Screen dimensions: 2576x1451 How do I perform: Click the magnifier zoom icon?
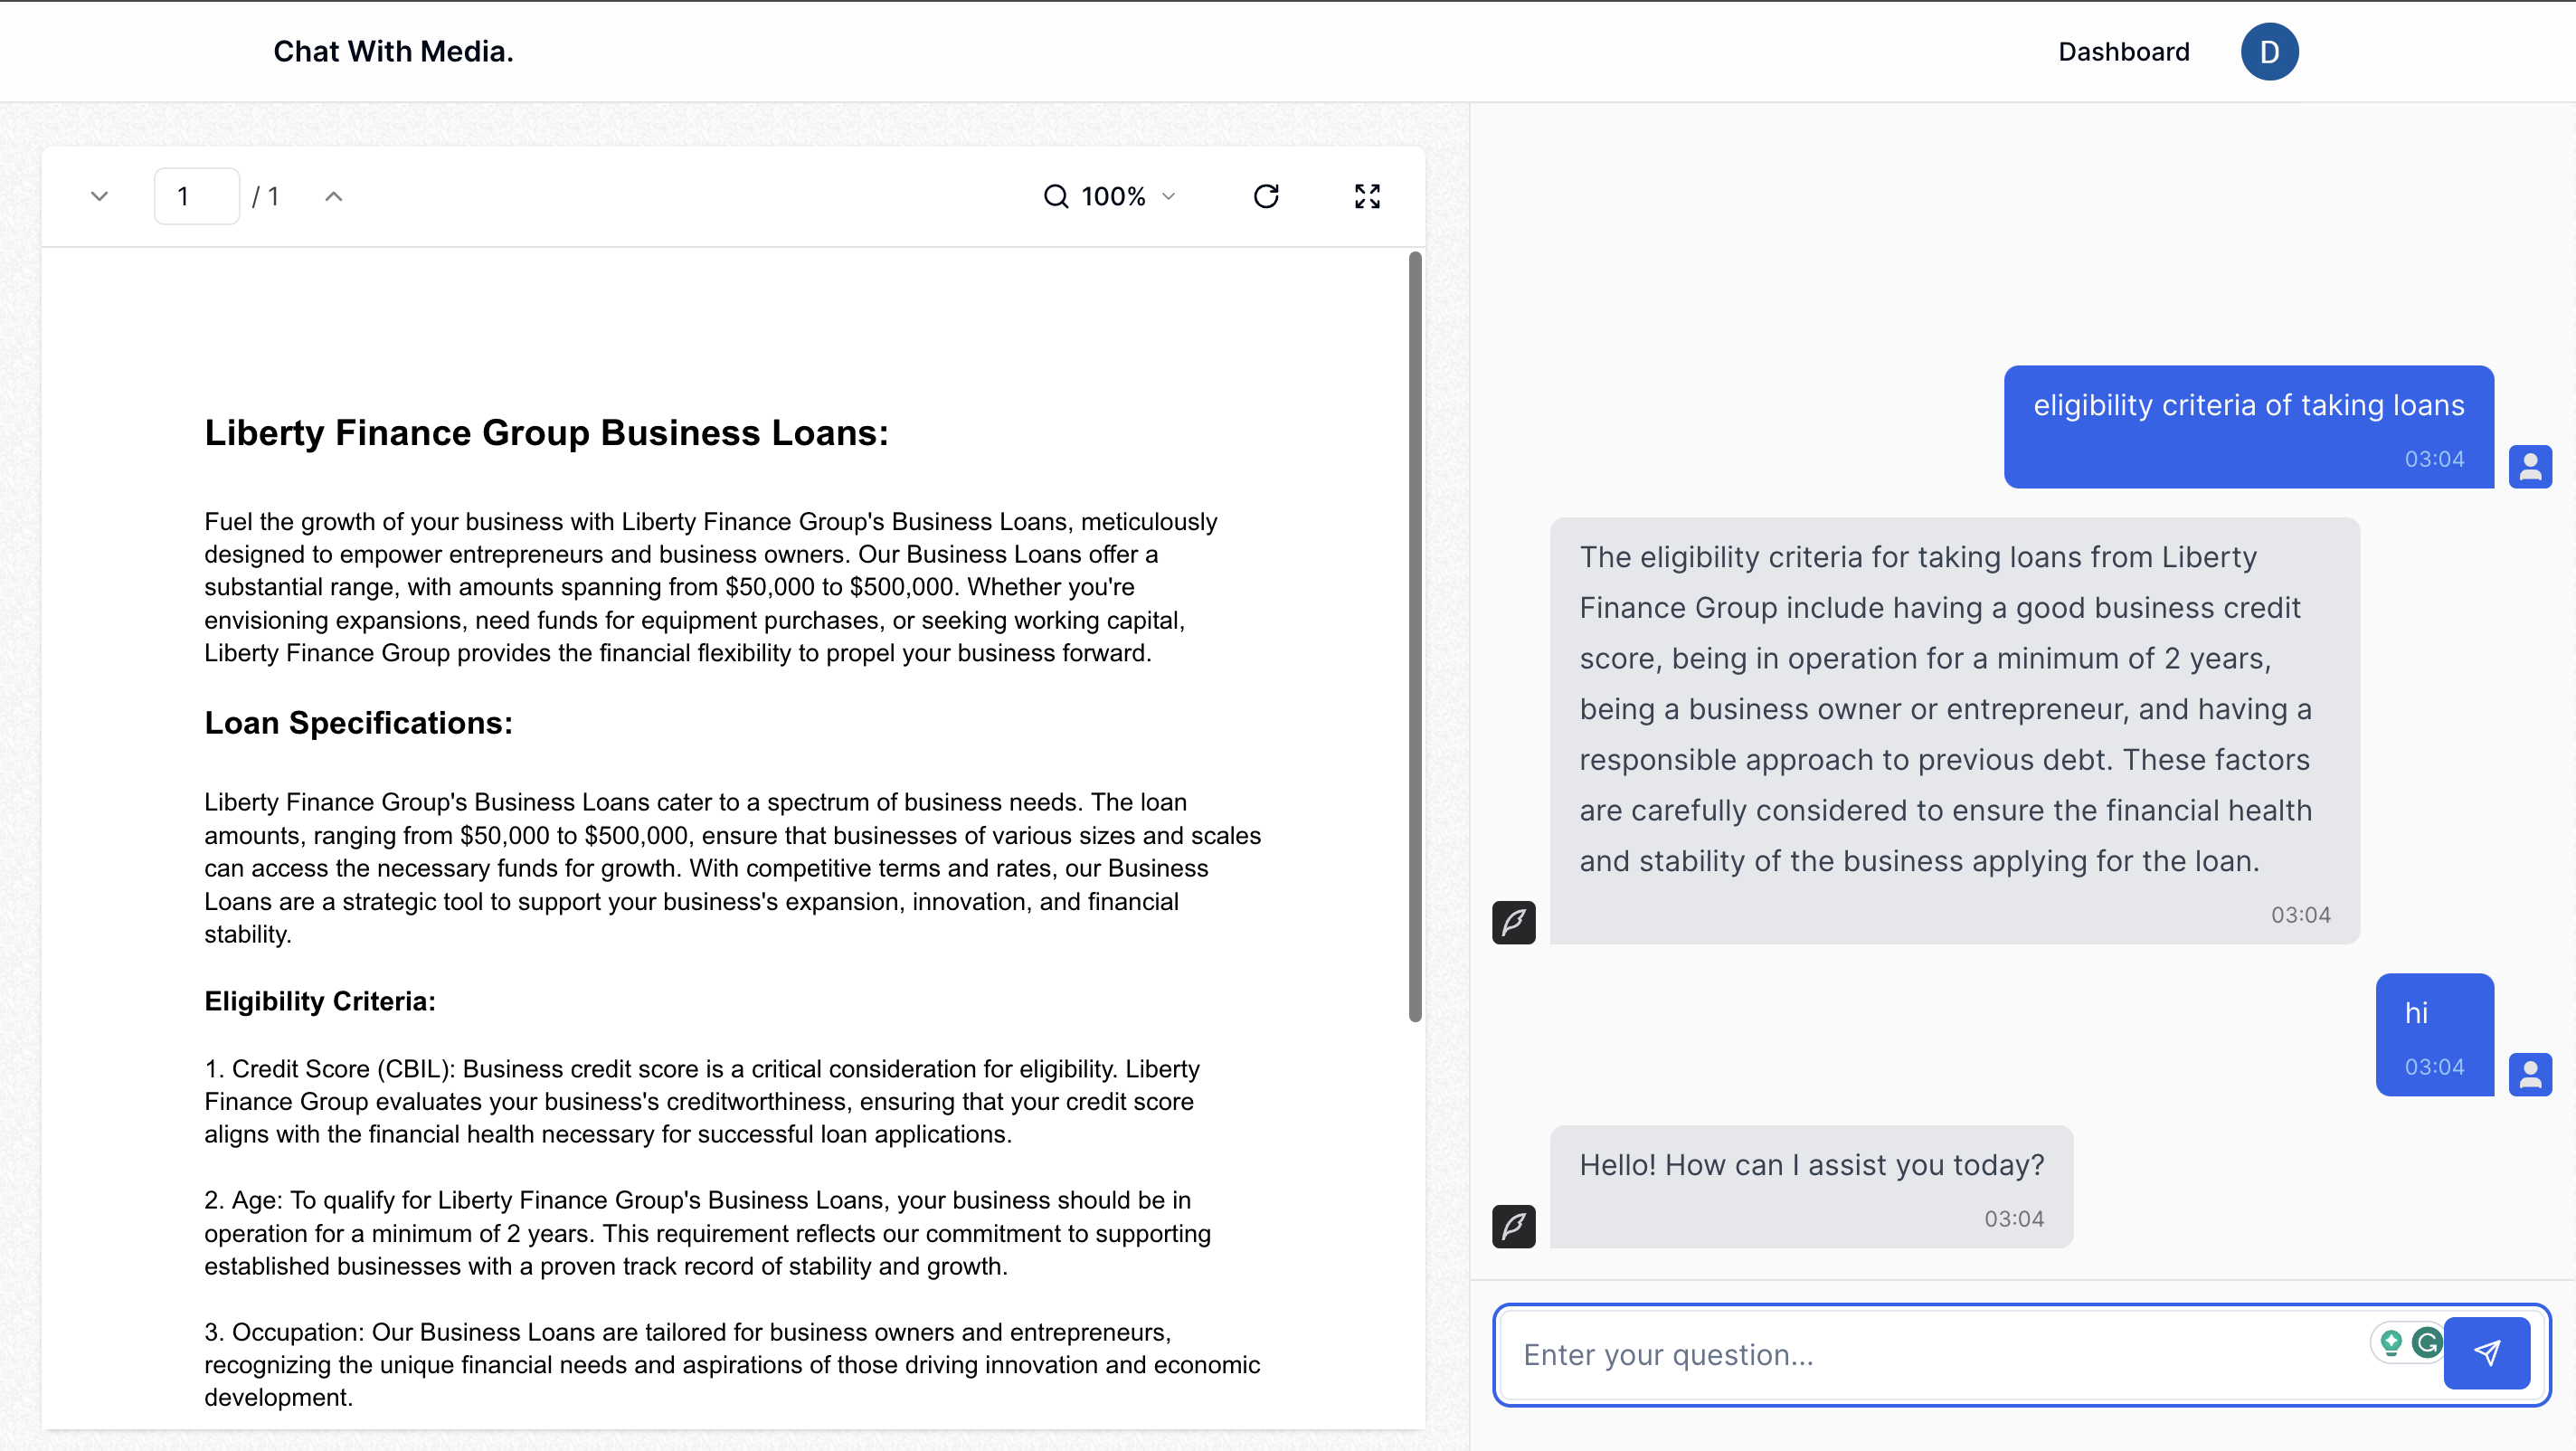[1056, 196]
